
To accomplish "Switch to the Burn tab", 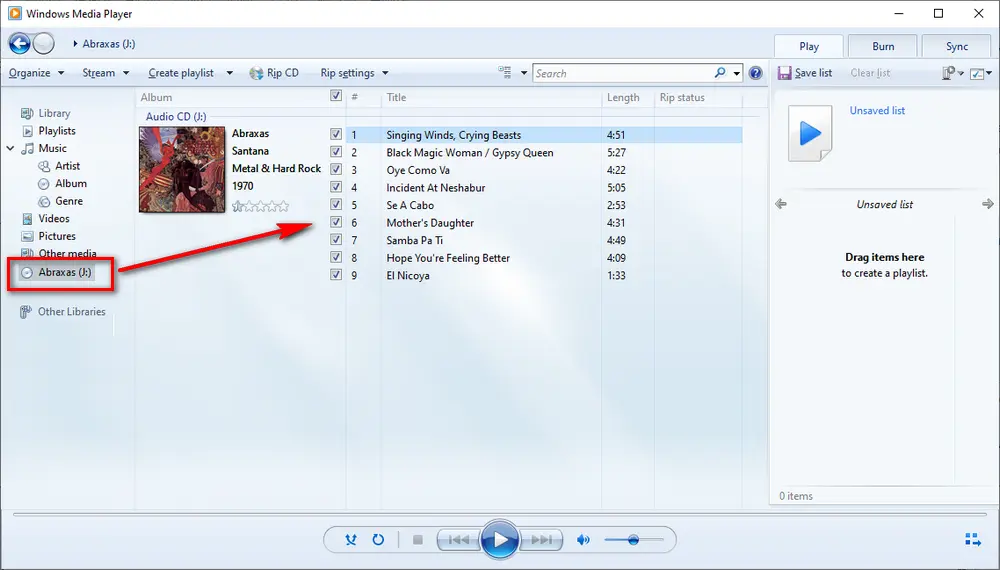I will [883, 47].
